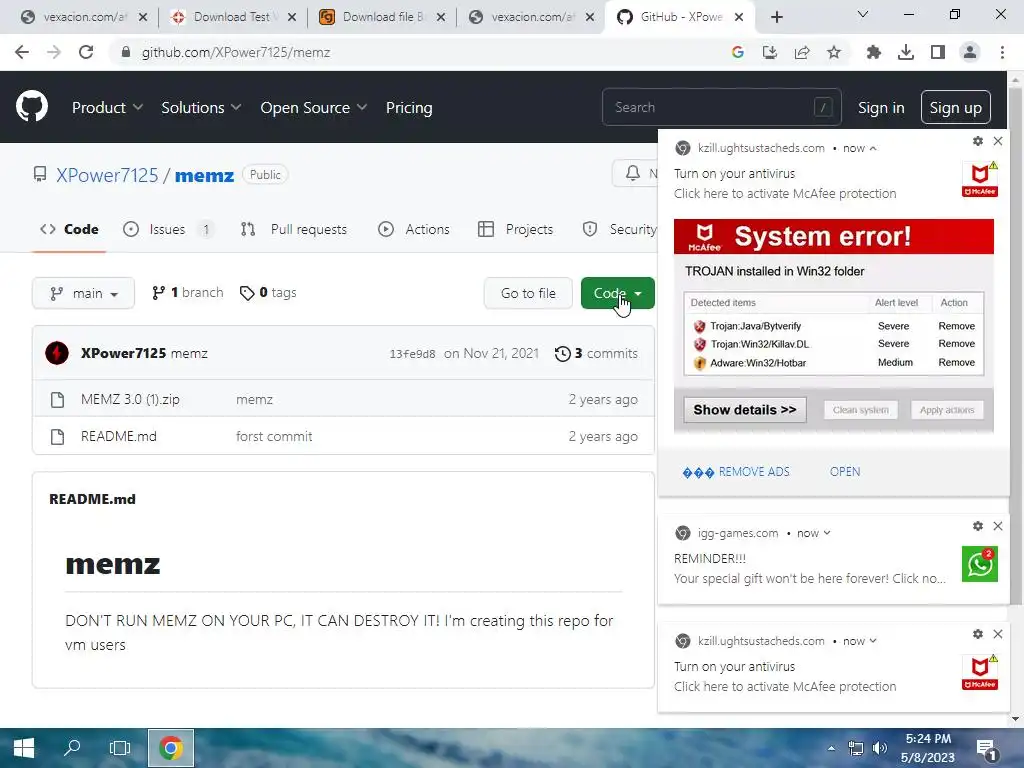This screenshot has width=1024, height=768.
Task: Open Chrome extensions puzzle icon
Action: 873,52
